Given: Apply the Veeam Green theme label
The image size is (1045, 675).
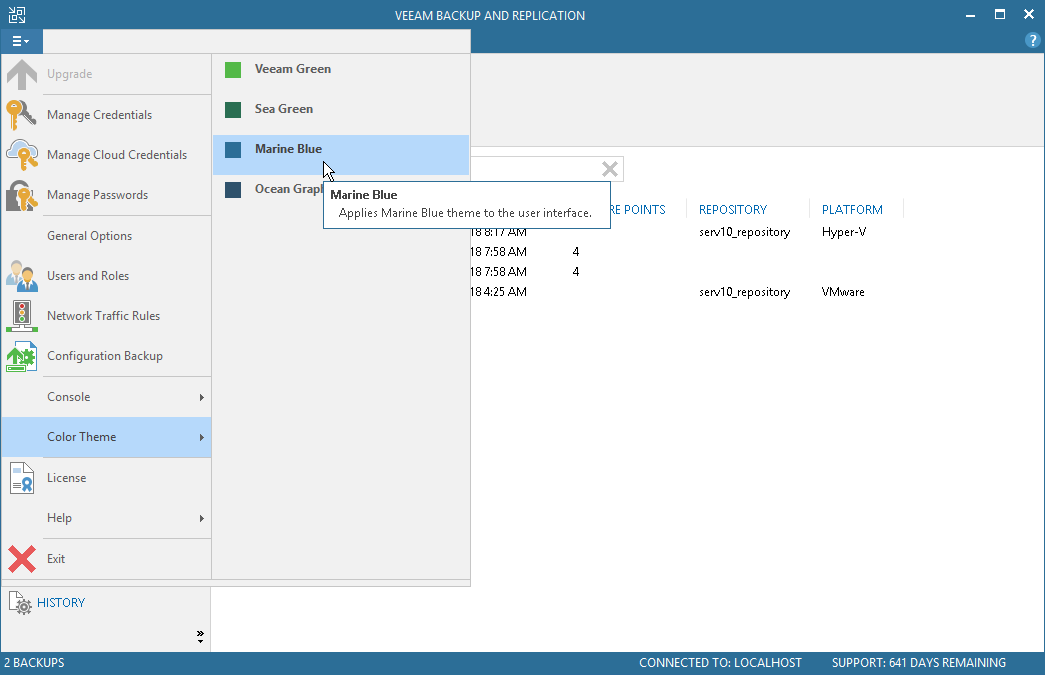Looking at the screenshot, I should click(293, 69).
